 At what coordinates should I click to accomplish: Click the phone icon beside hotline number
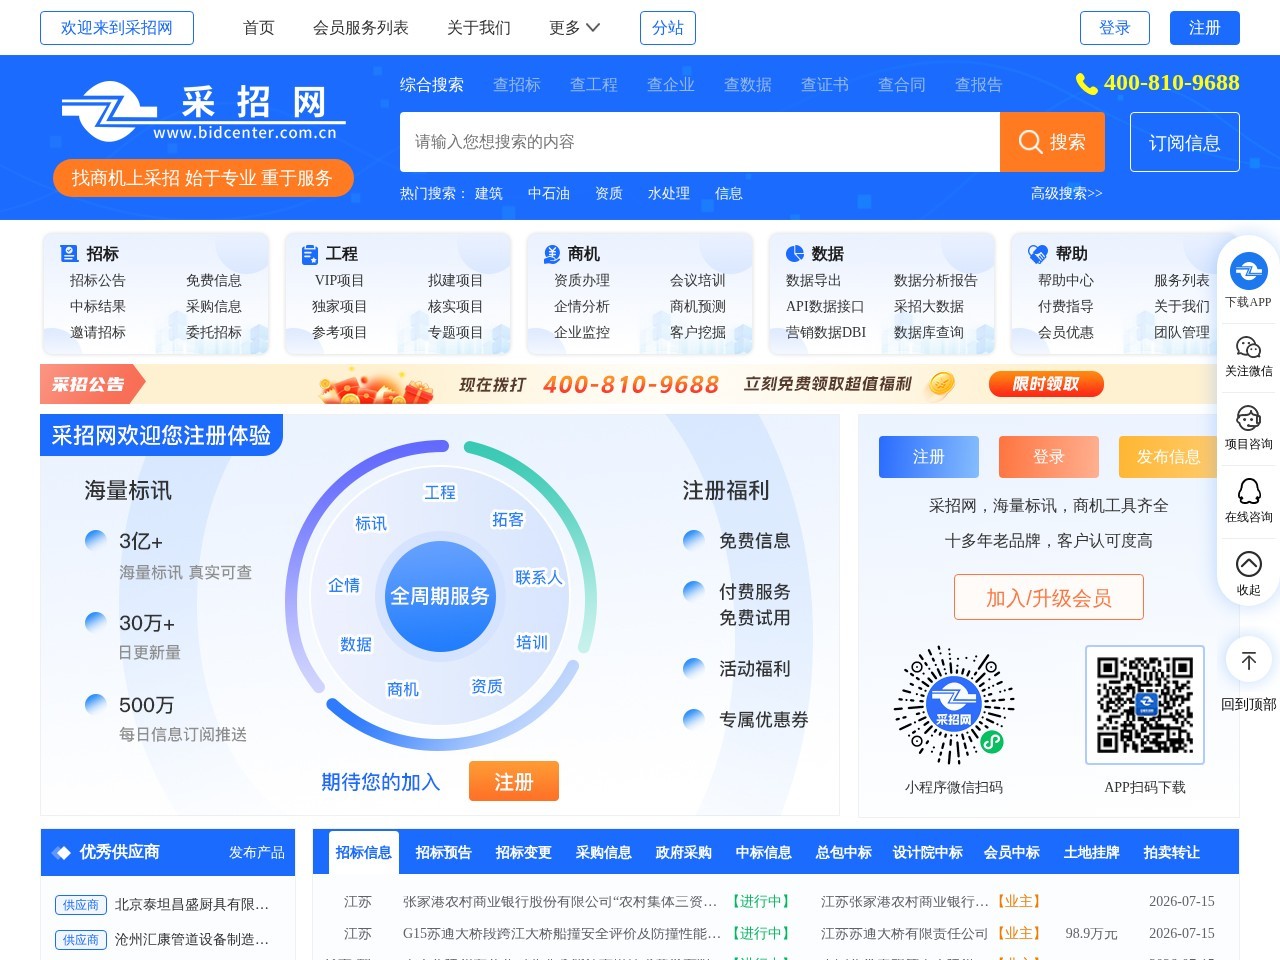[1086, 84]
